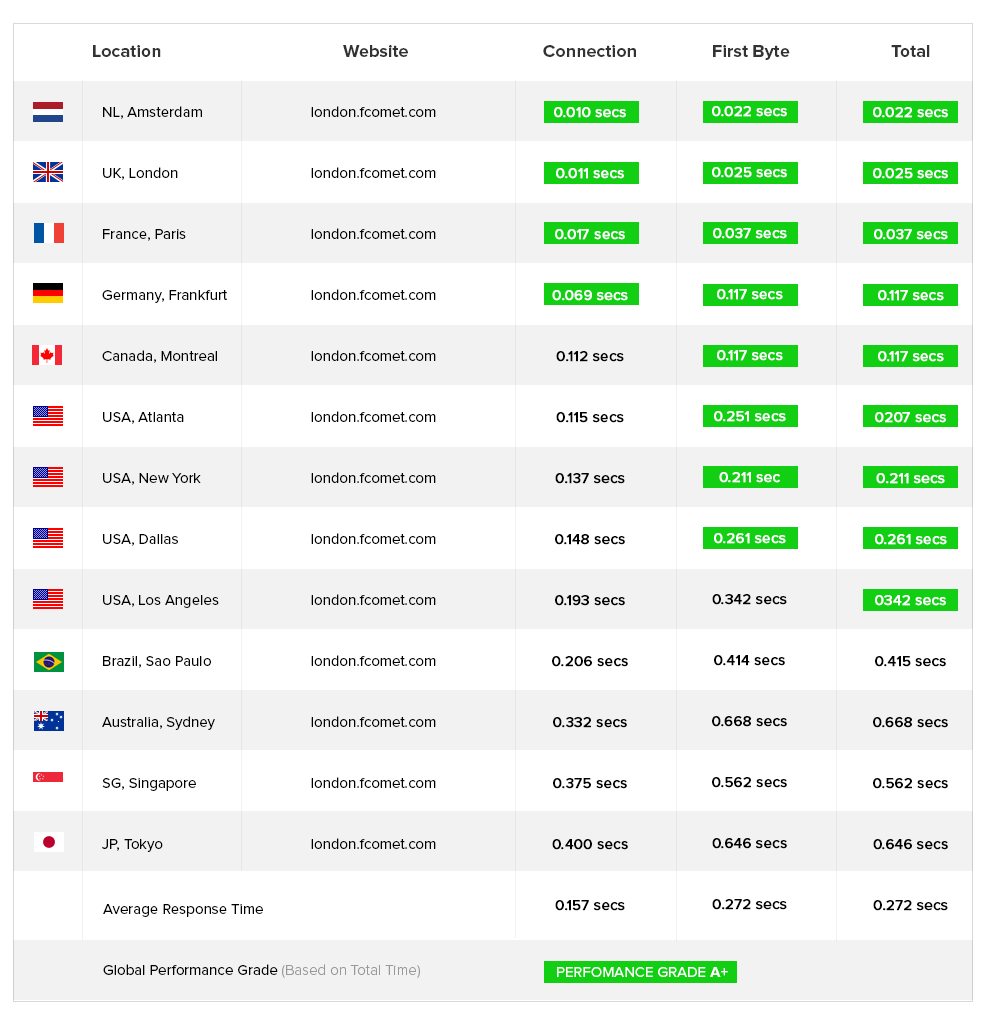Image resolution: width=985 pixels, height=1014 pixels.
Task: Click the USA, Atlanta flag icon
Action: [x=48, y=416]
